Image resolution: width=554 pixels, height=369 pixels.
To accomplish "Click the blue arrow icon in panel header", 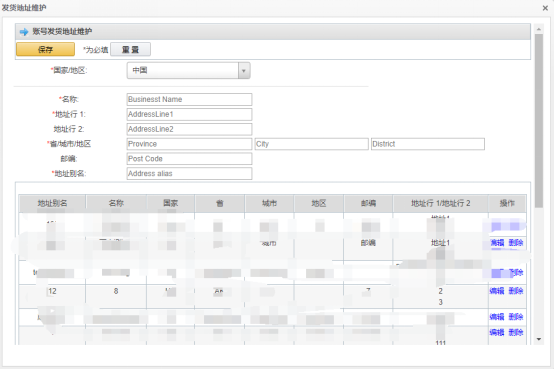I will click(x=24, y=32).
